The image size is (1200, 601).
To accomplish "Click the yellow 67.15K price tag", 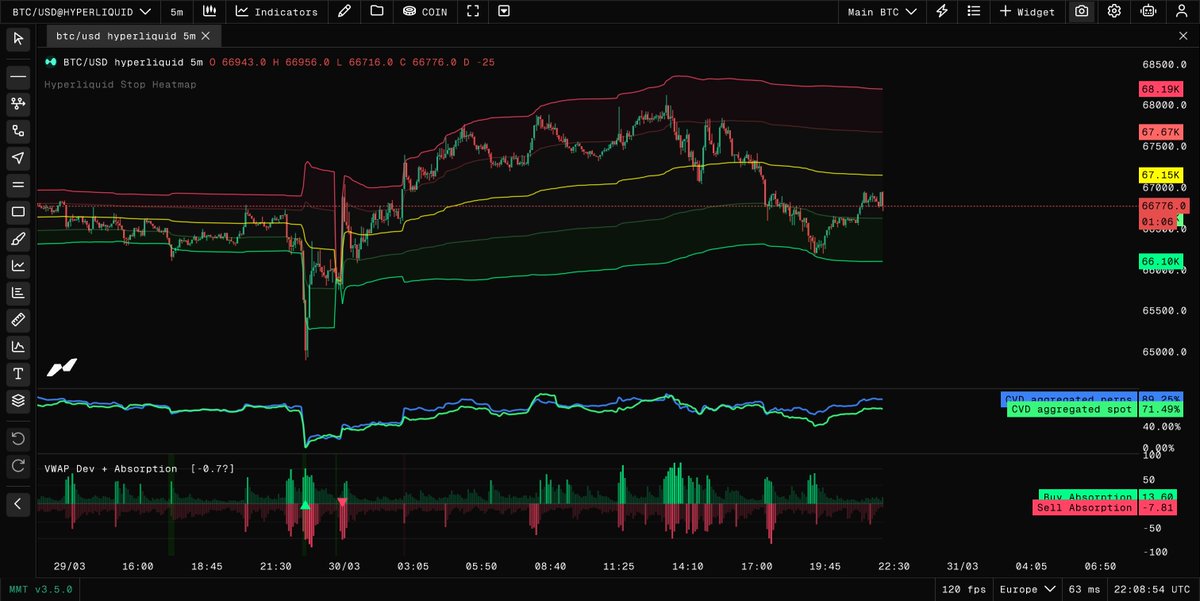I will 1162,175.
